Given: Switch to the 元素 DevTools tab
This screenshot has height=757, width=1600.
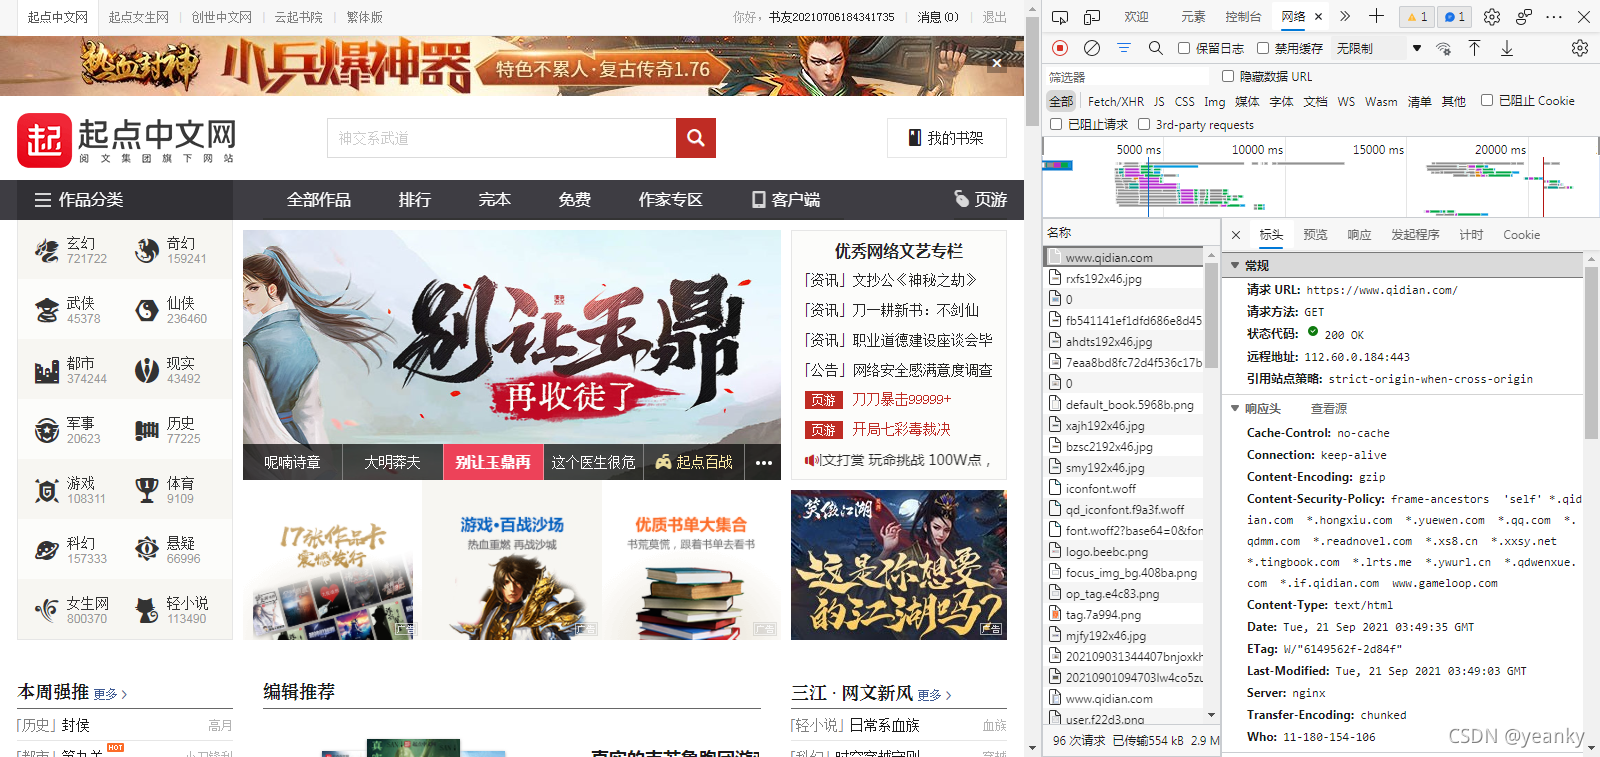Looking at the screenshot, I should tap(1193, 17).
